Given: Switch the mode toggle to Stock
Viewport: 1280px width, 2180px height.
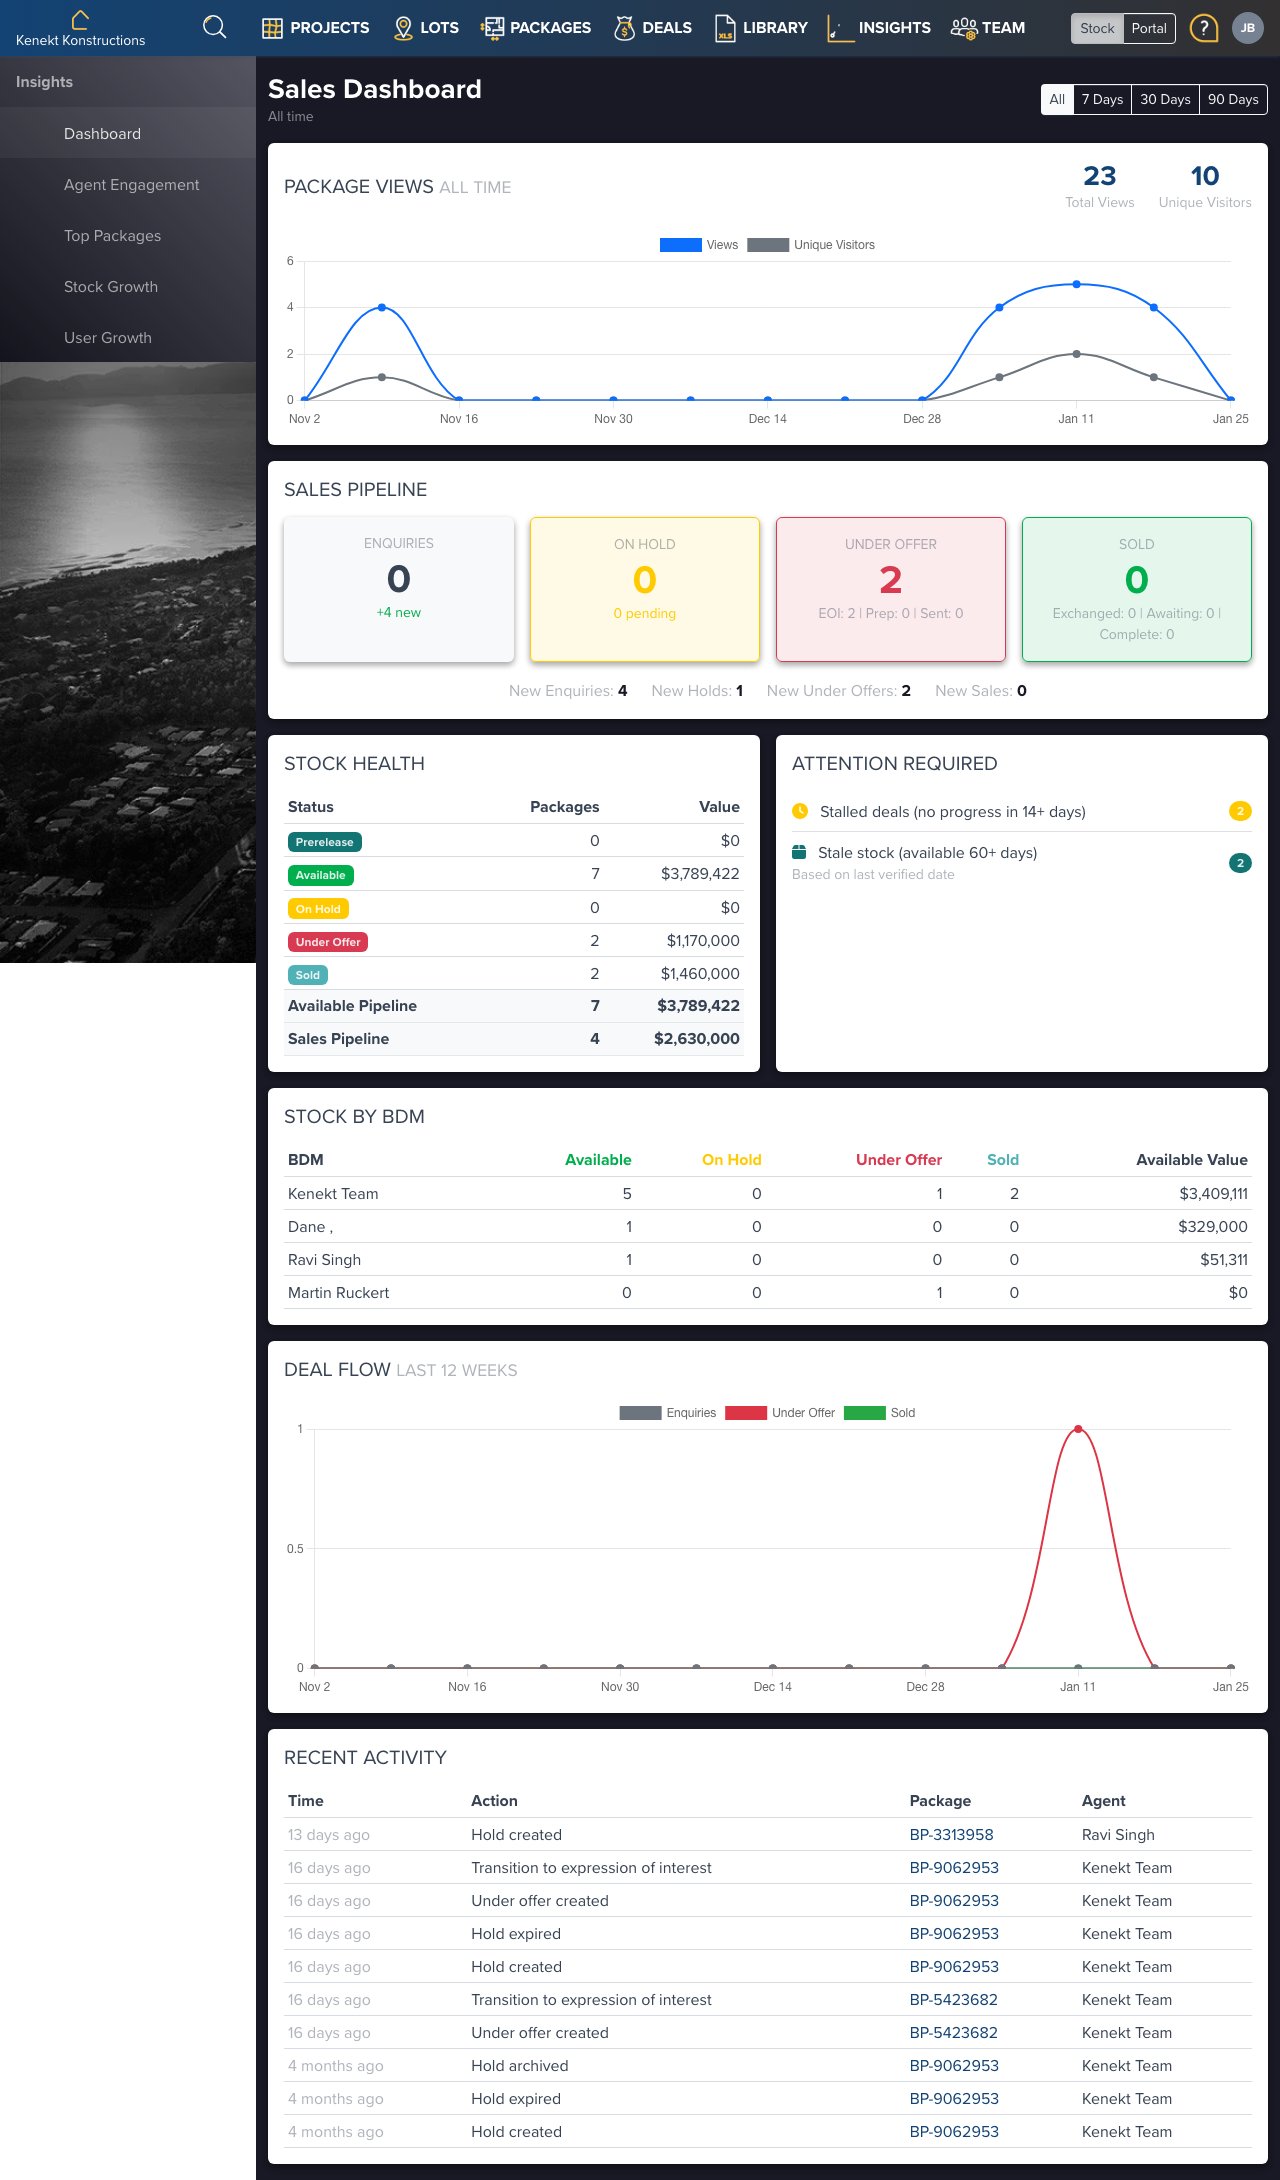Looking at the screenshot, I should (1097, 28).
